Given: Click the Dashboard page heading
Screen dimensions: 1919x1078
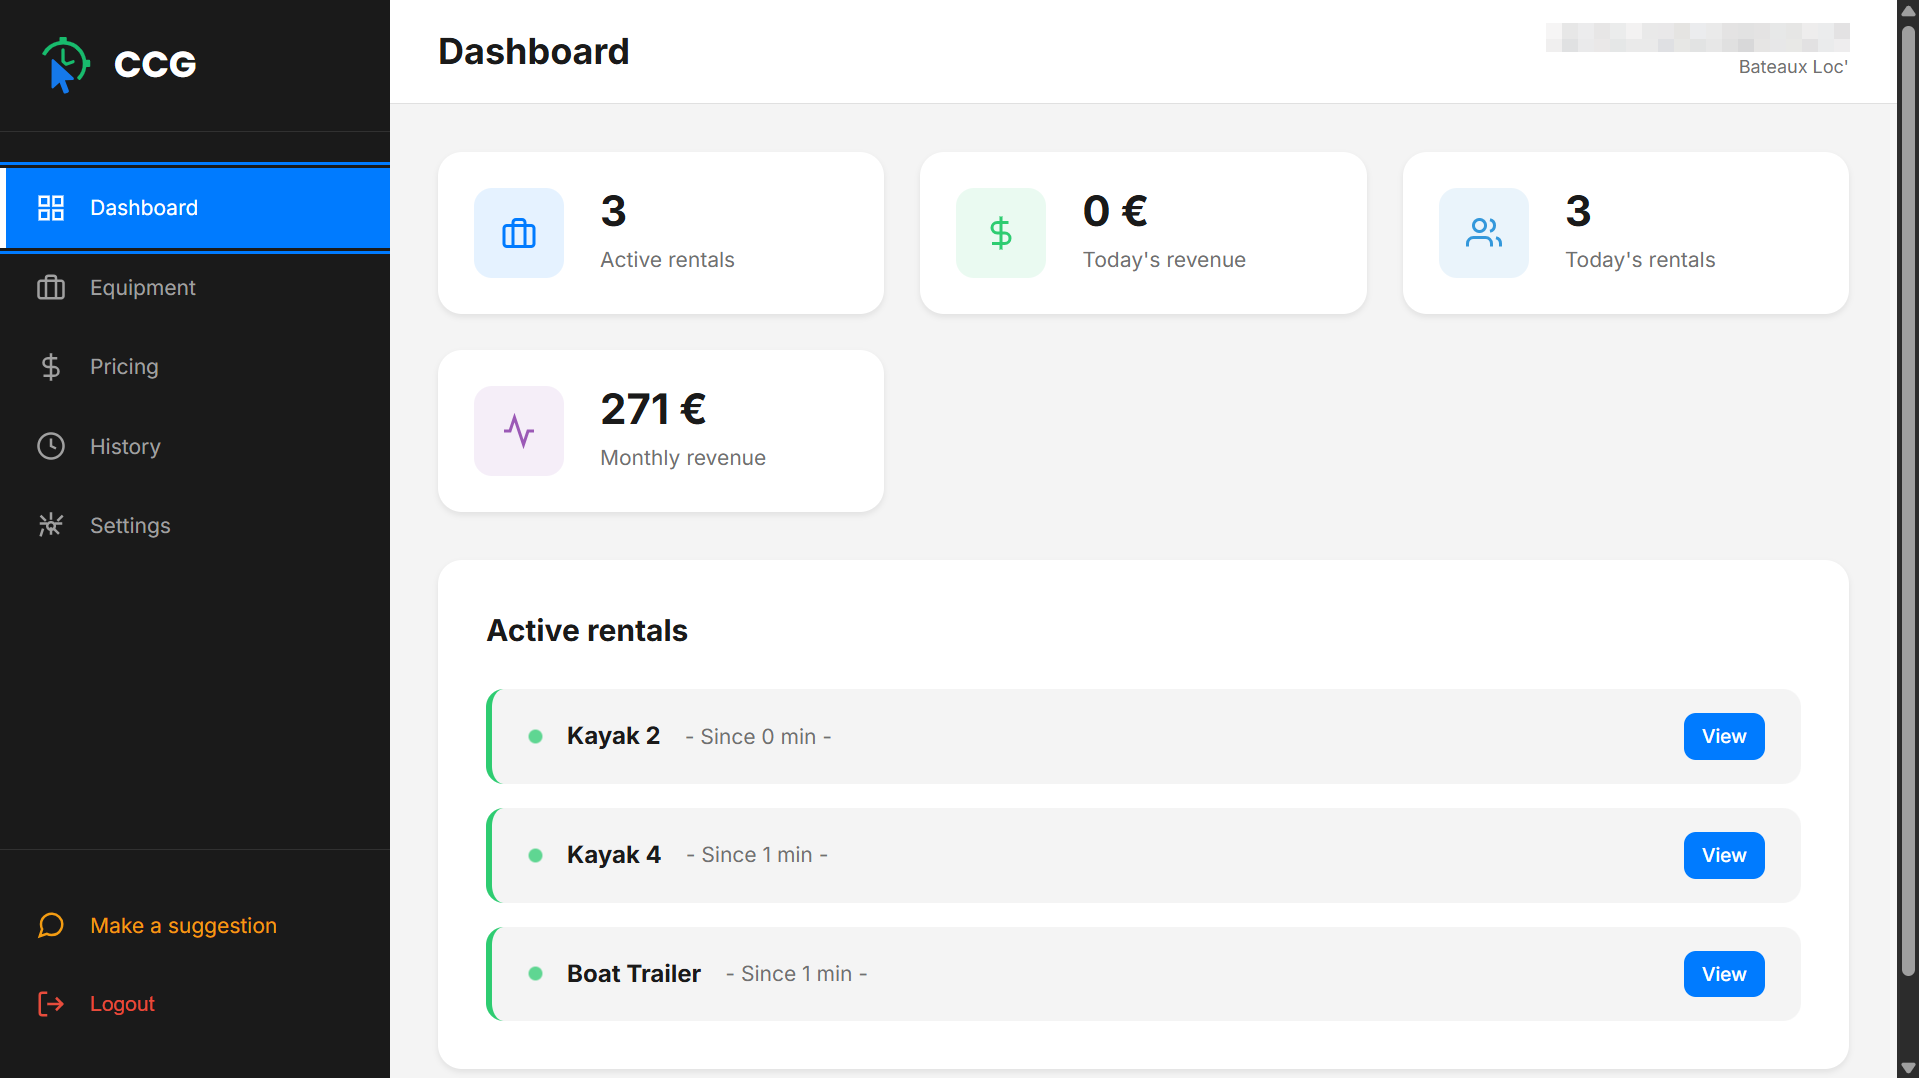Looking at the screenshot, I should (534, 52).
